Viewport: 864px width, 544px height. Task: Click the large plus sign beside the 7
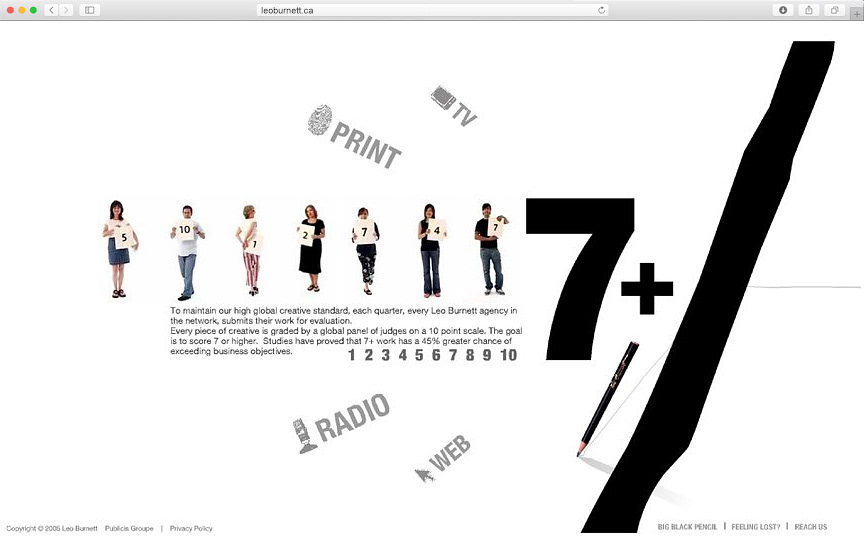(647, 288)
